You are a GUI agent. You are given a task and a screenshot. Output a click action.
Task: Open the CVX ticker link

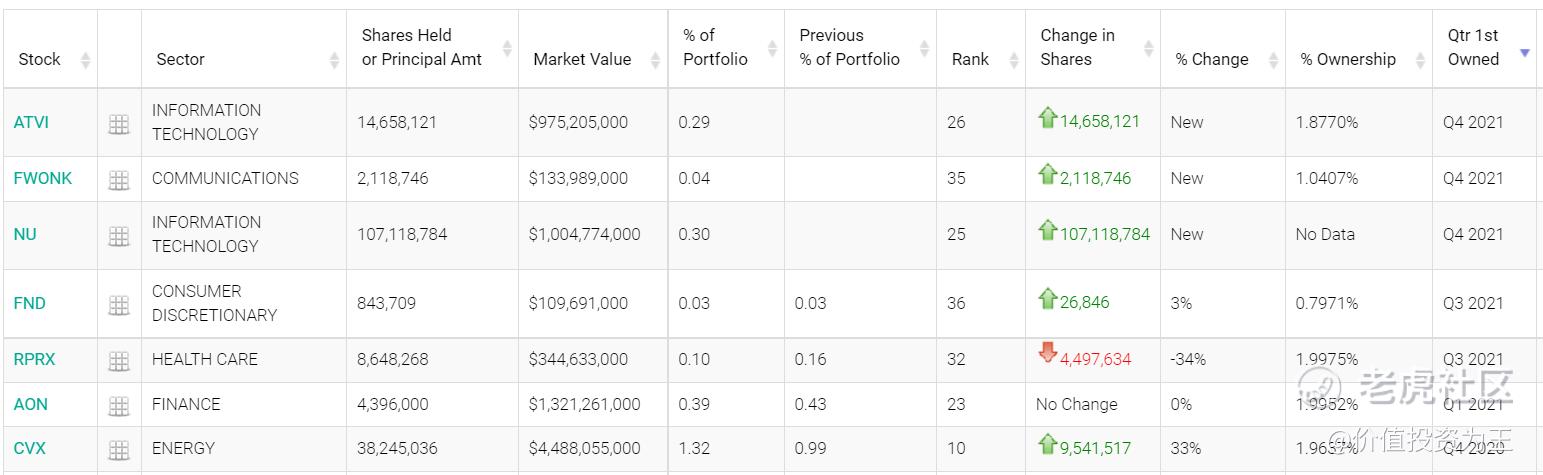coord(30,448)
